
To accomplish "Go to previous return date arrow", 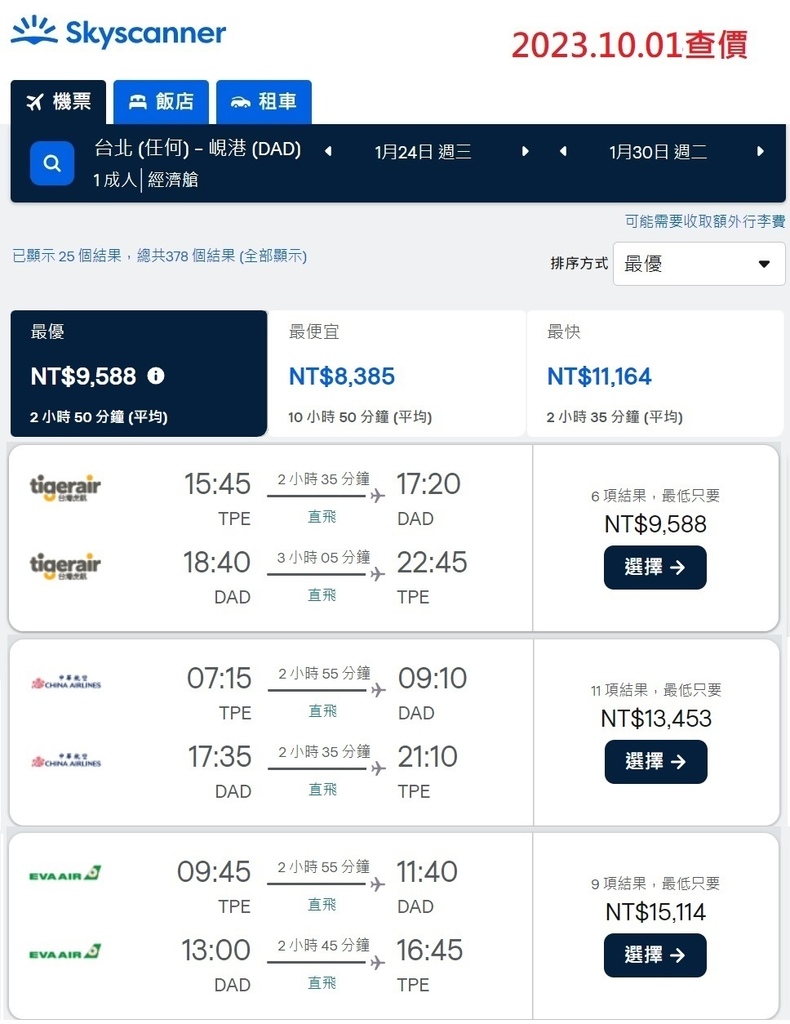I will [x=563, y=152].
